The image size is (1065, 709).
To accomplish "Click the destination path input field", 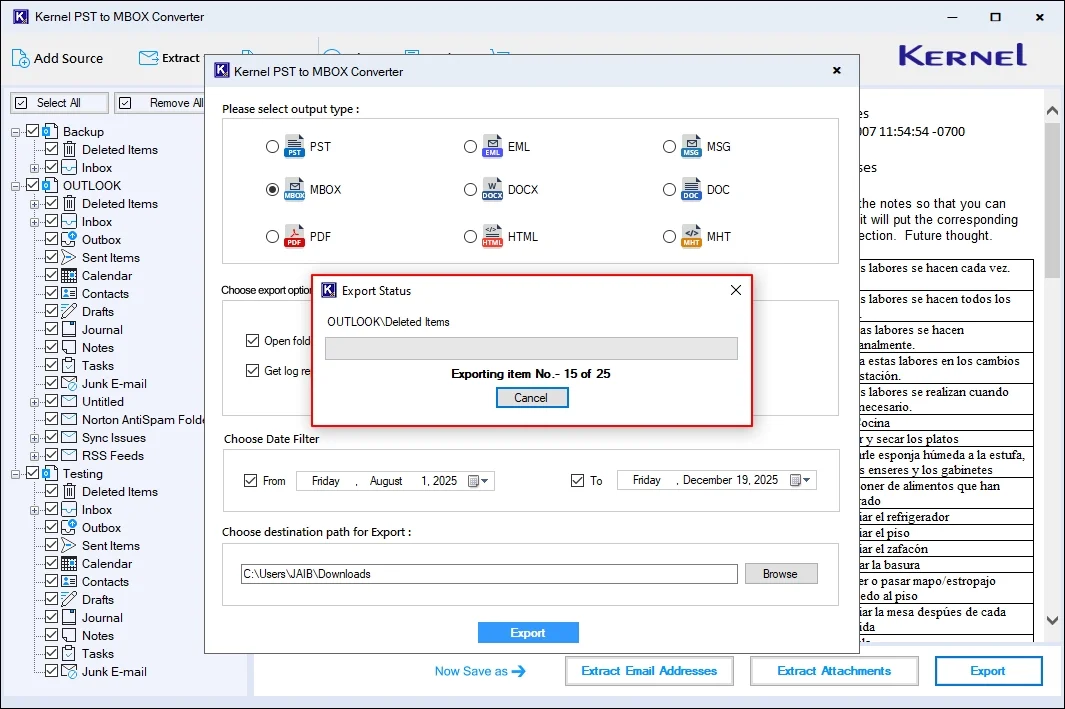I will click(x=488, y=573).
